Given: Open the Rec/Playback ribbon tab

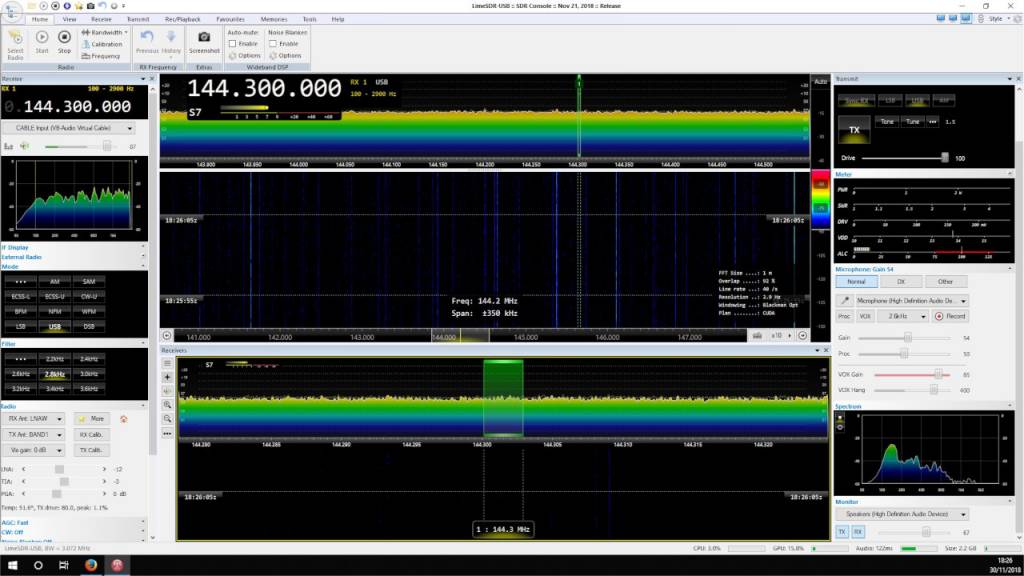Looking at the screenshot, I should click(x=183, y=20).
